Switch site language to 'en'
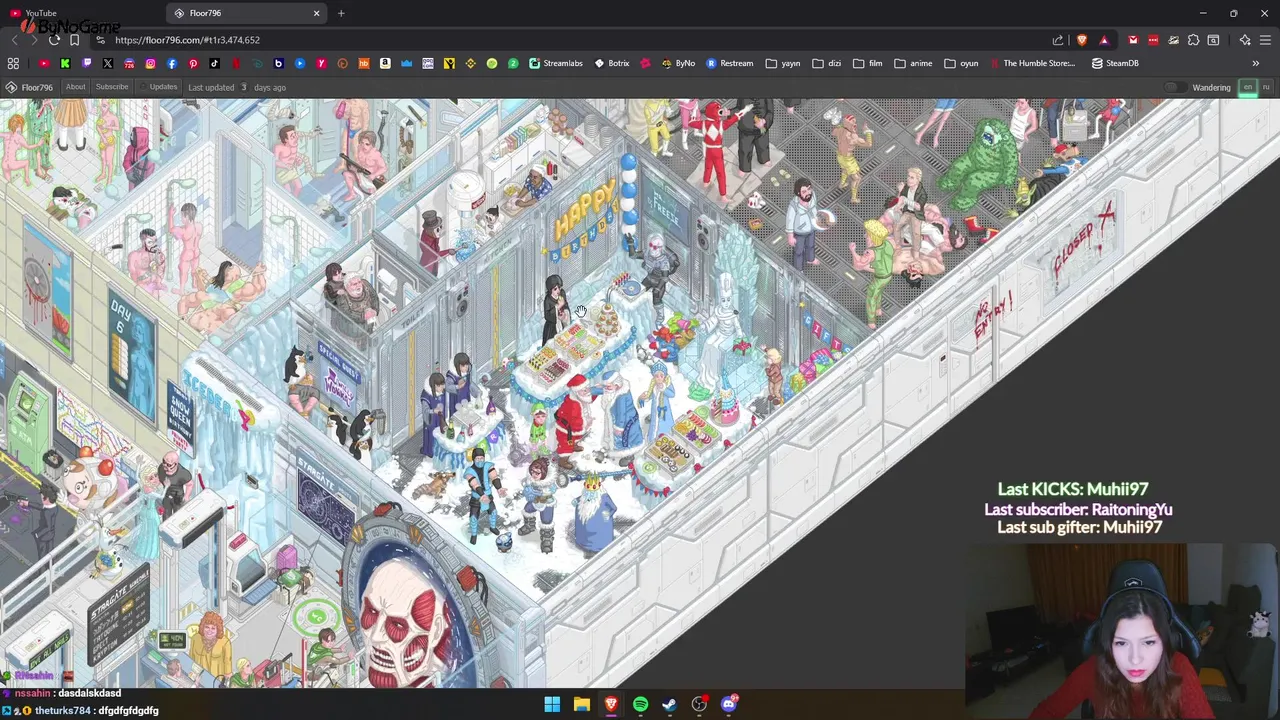Image resolution: width=1280 pixels, height=720 pixels. (x=1248, y=87)
